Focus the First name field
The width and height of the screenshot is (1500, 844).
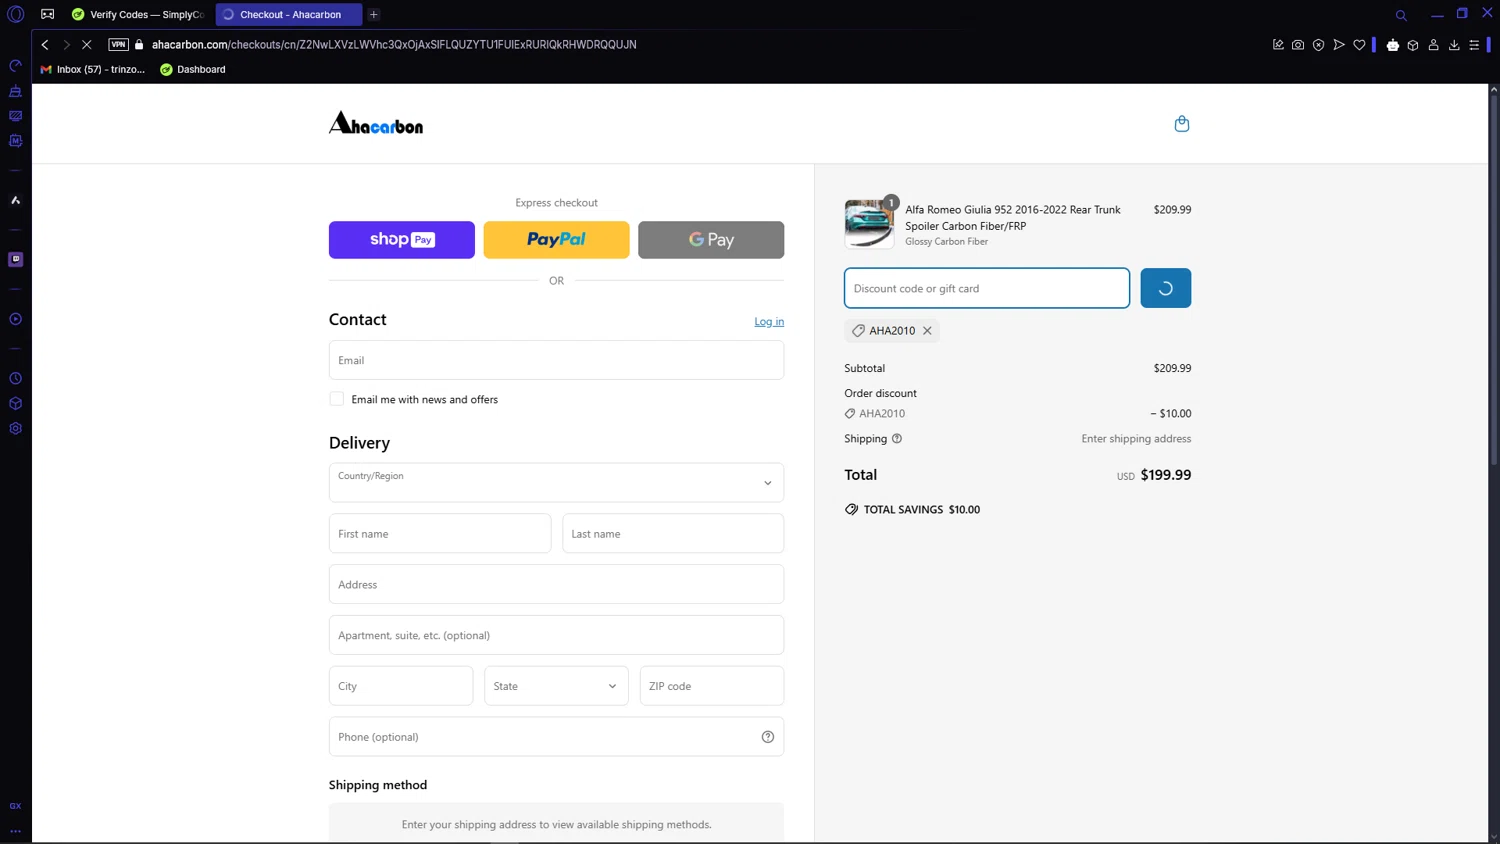tap(440, 534)
